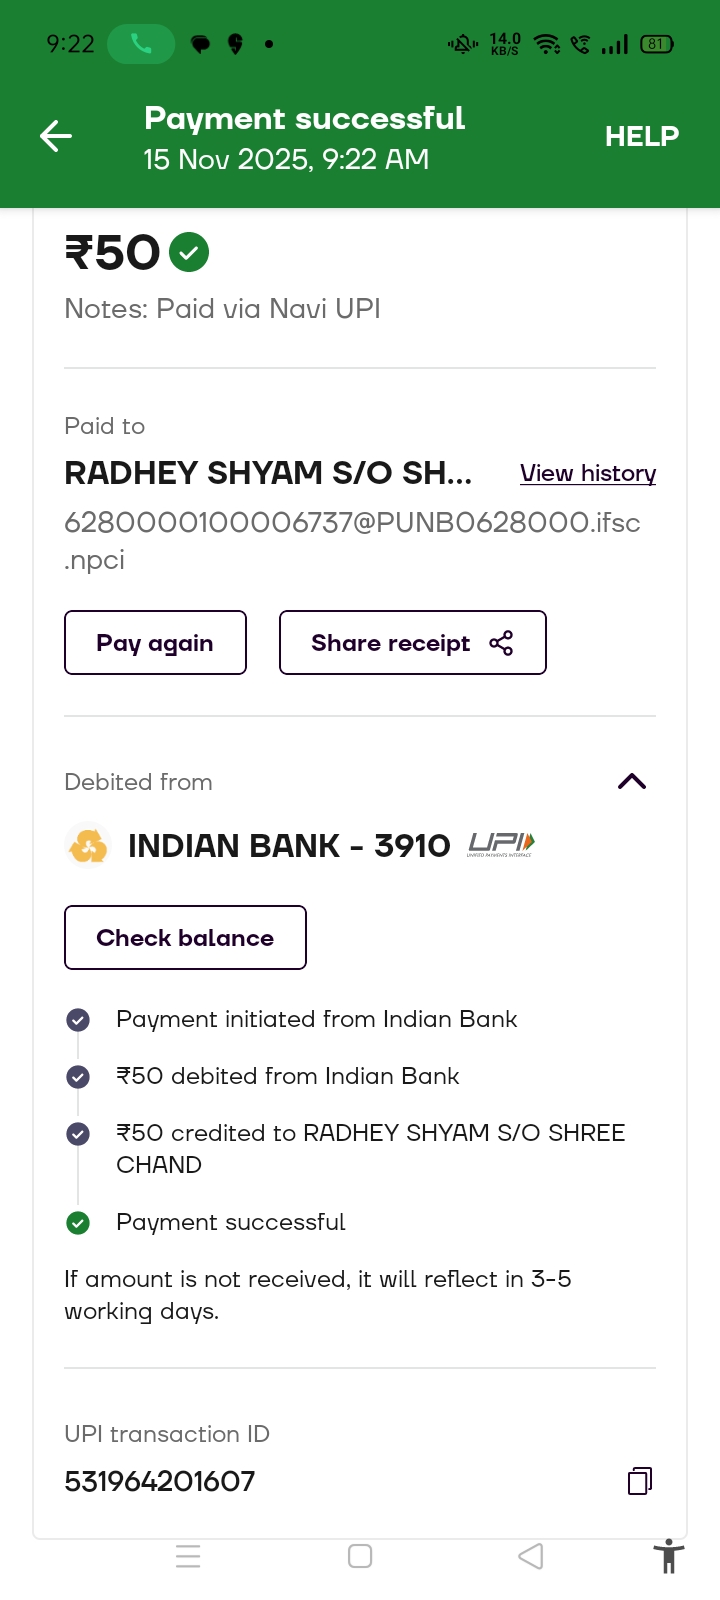Tap the accessibility shortcut icon
The image size is (720, 1600).
(668, 1557)
